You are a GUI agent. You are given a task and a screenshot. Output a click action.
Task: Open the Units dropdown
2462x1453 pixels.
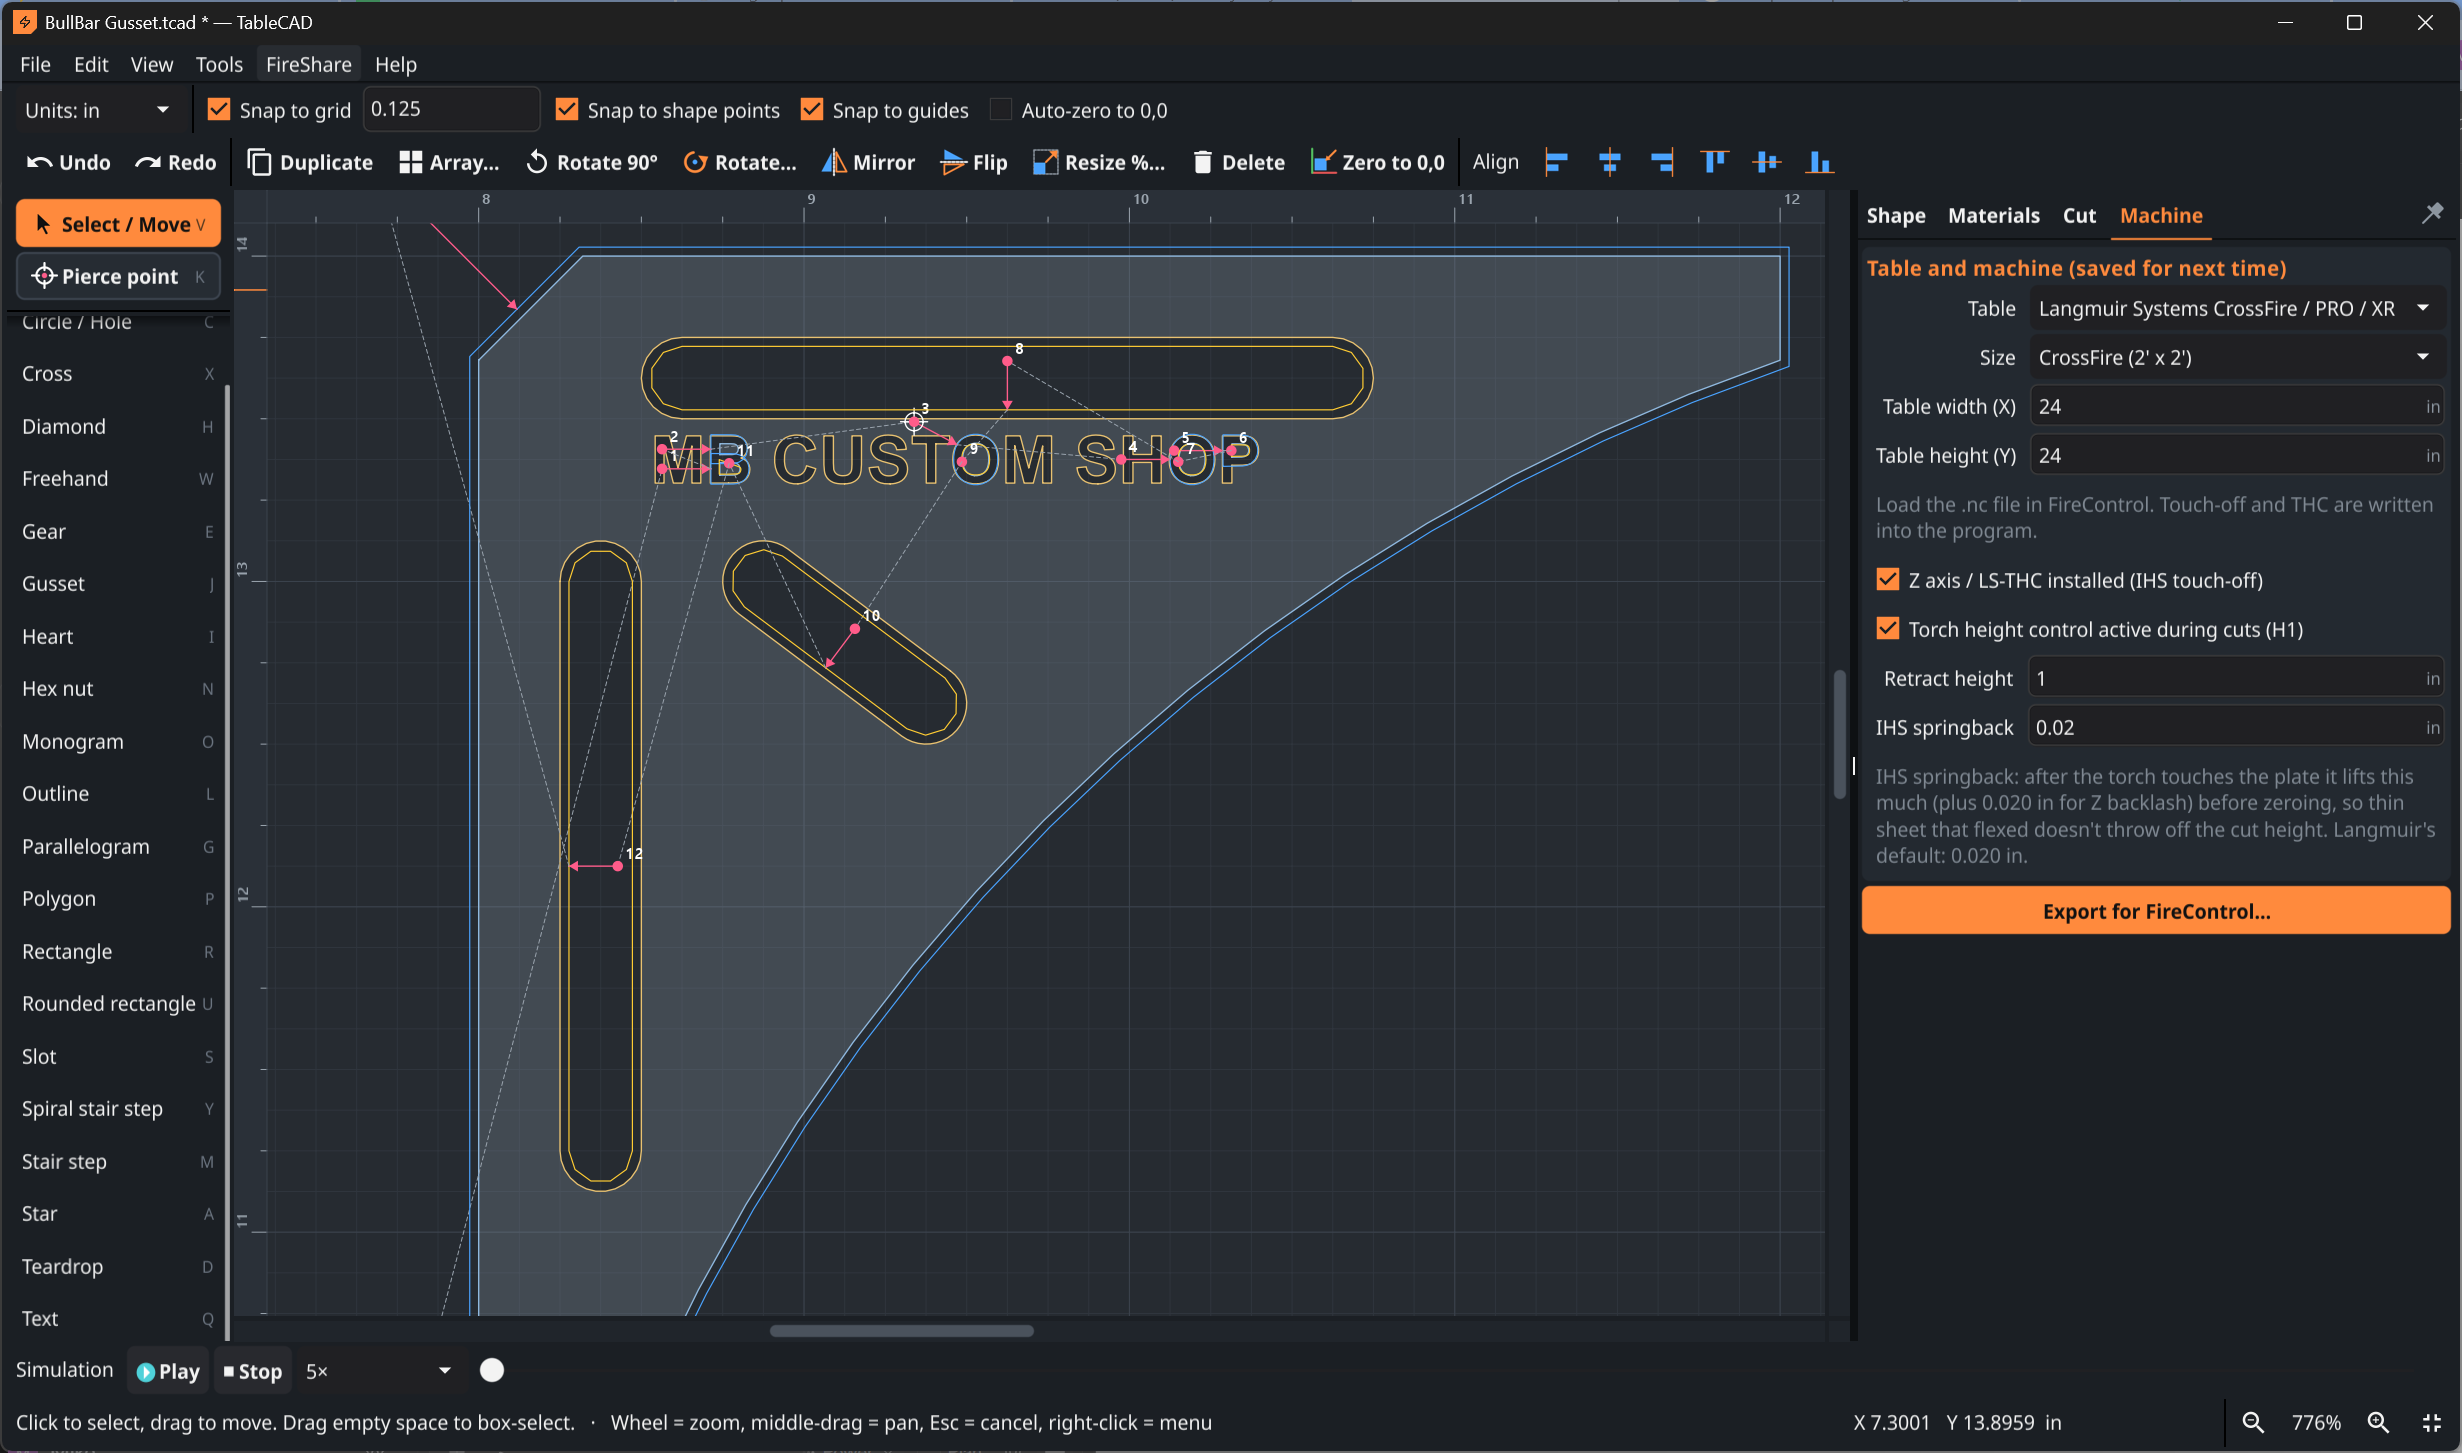point(97,109)
